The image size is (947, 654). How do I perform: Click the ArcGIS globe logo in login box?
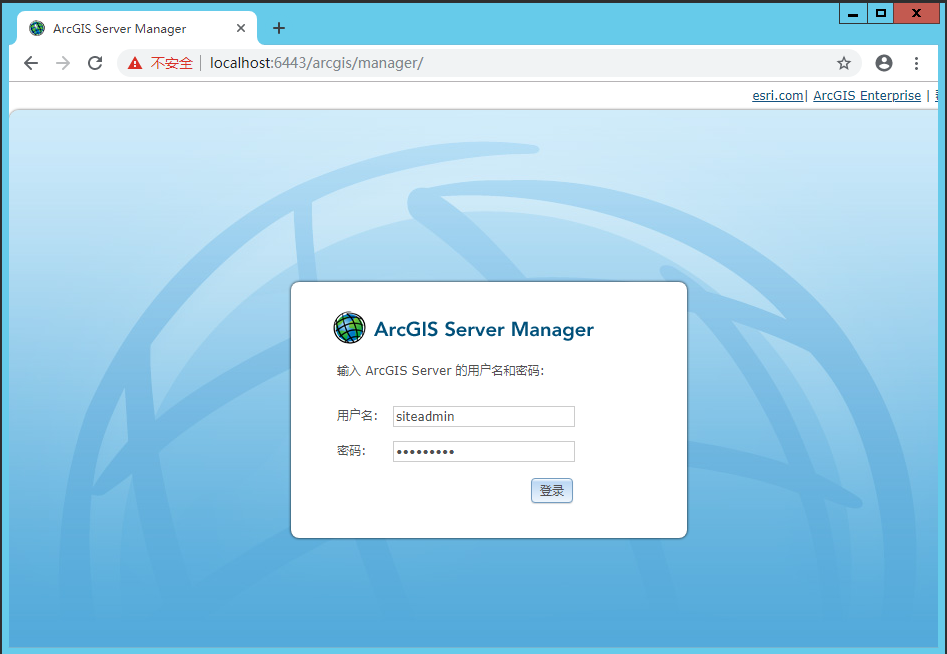349,328
